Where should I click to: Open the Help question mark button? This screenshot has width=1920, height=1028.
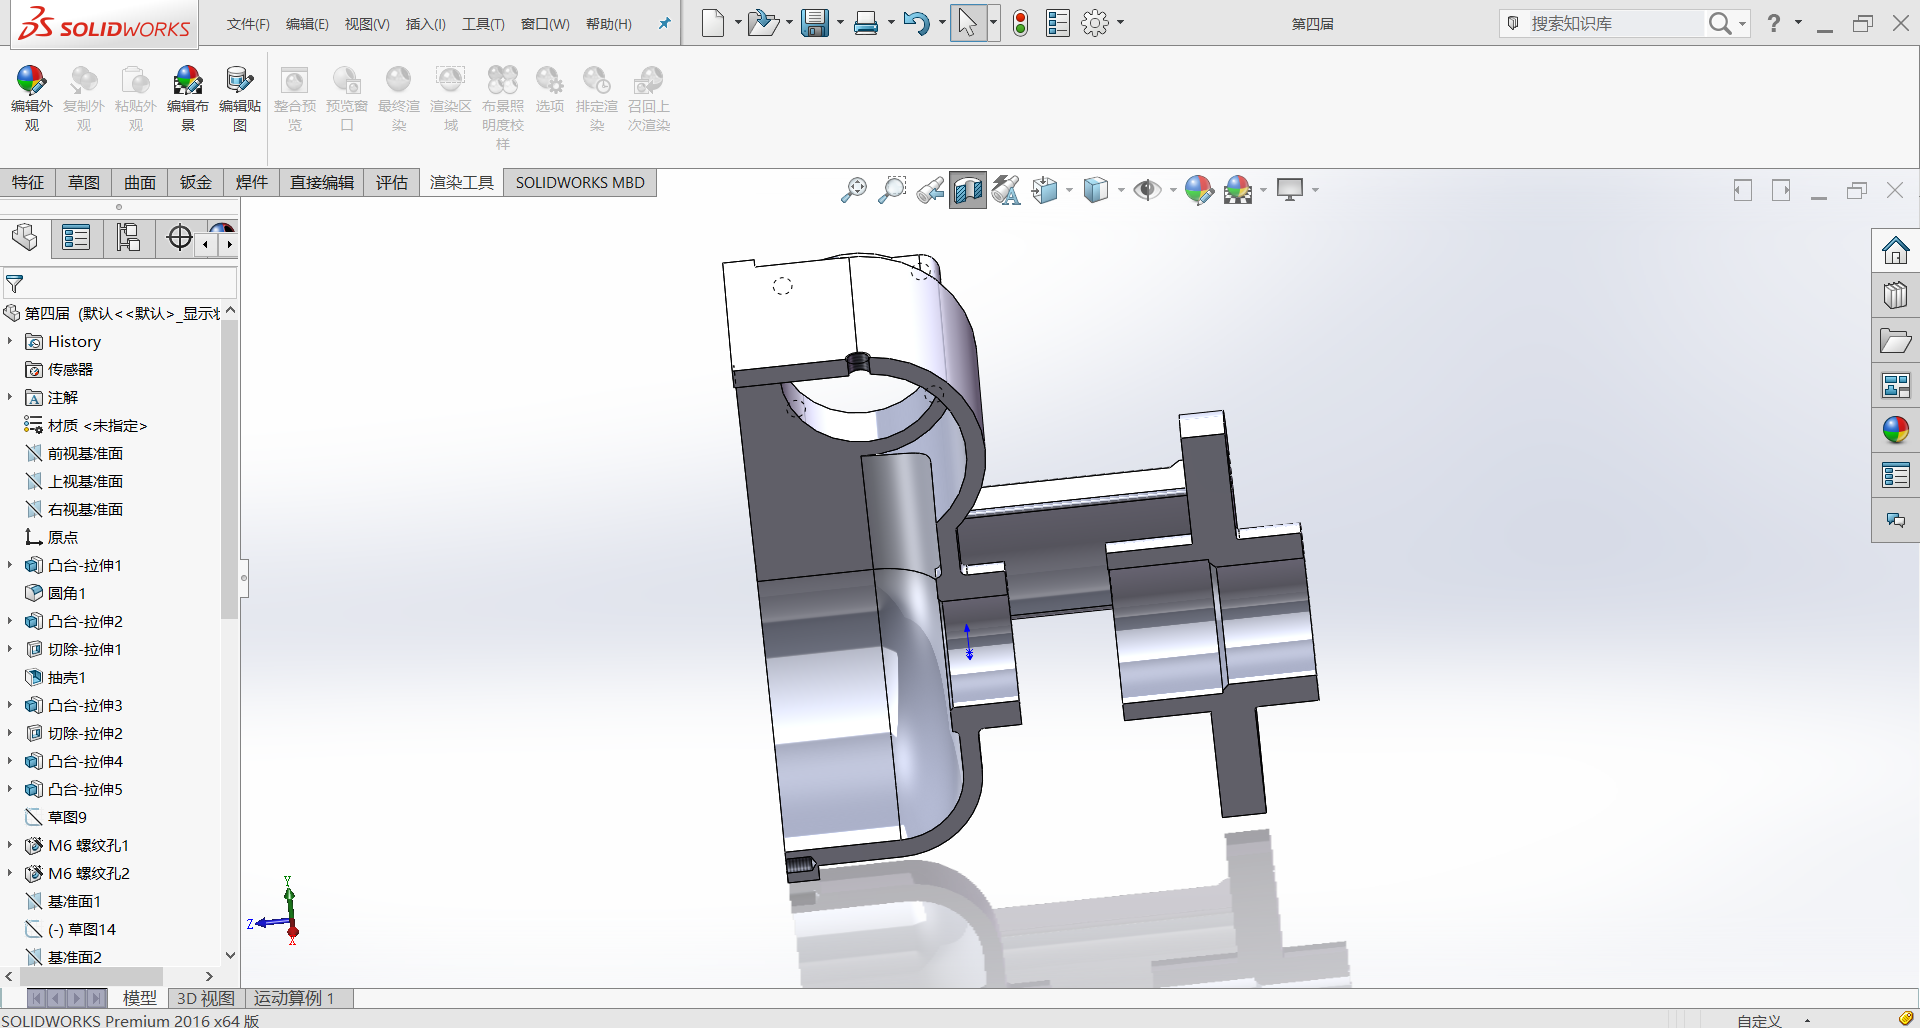click(1774, 23)
